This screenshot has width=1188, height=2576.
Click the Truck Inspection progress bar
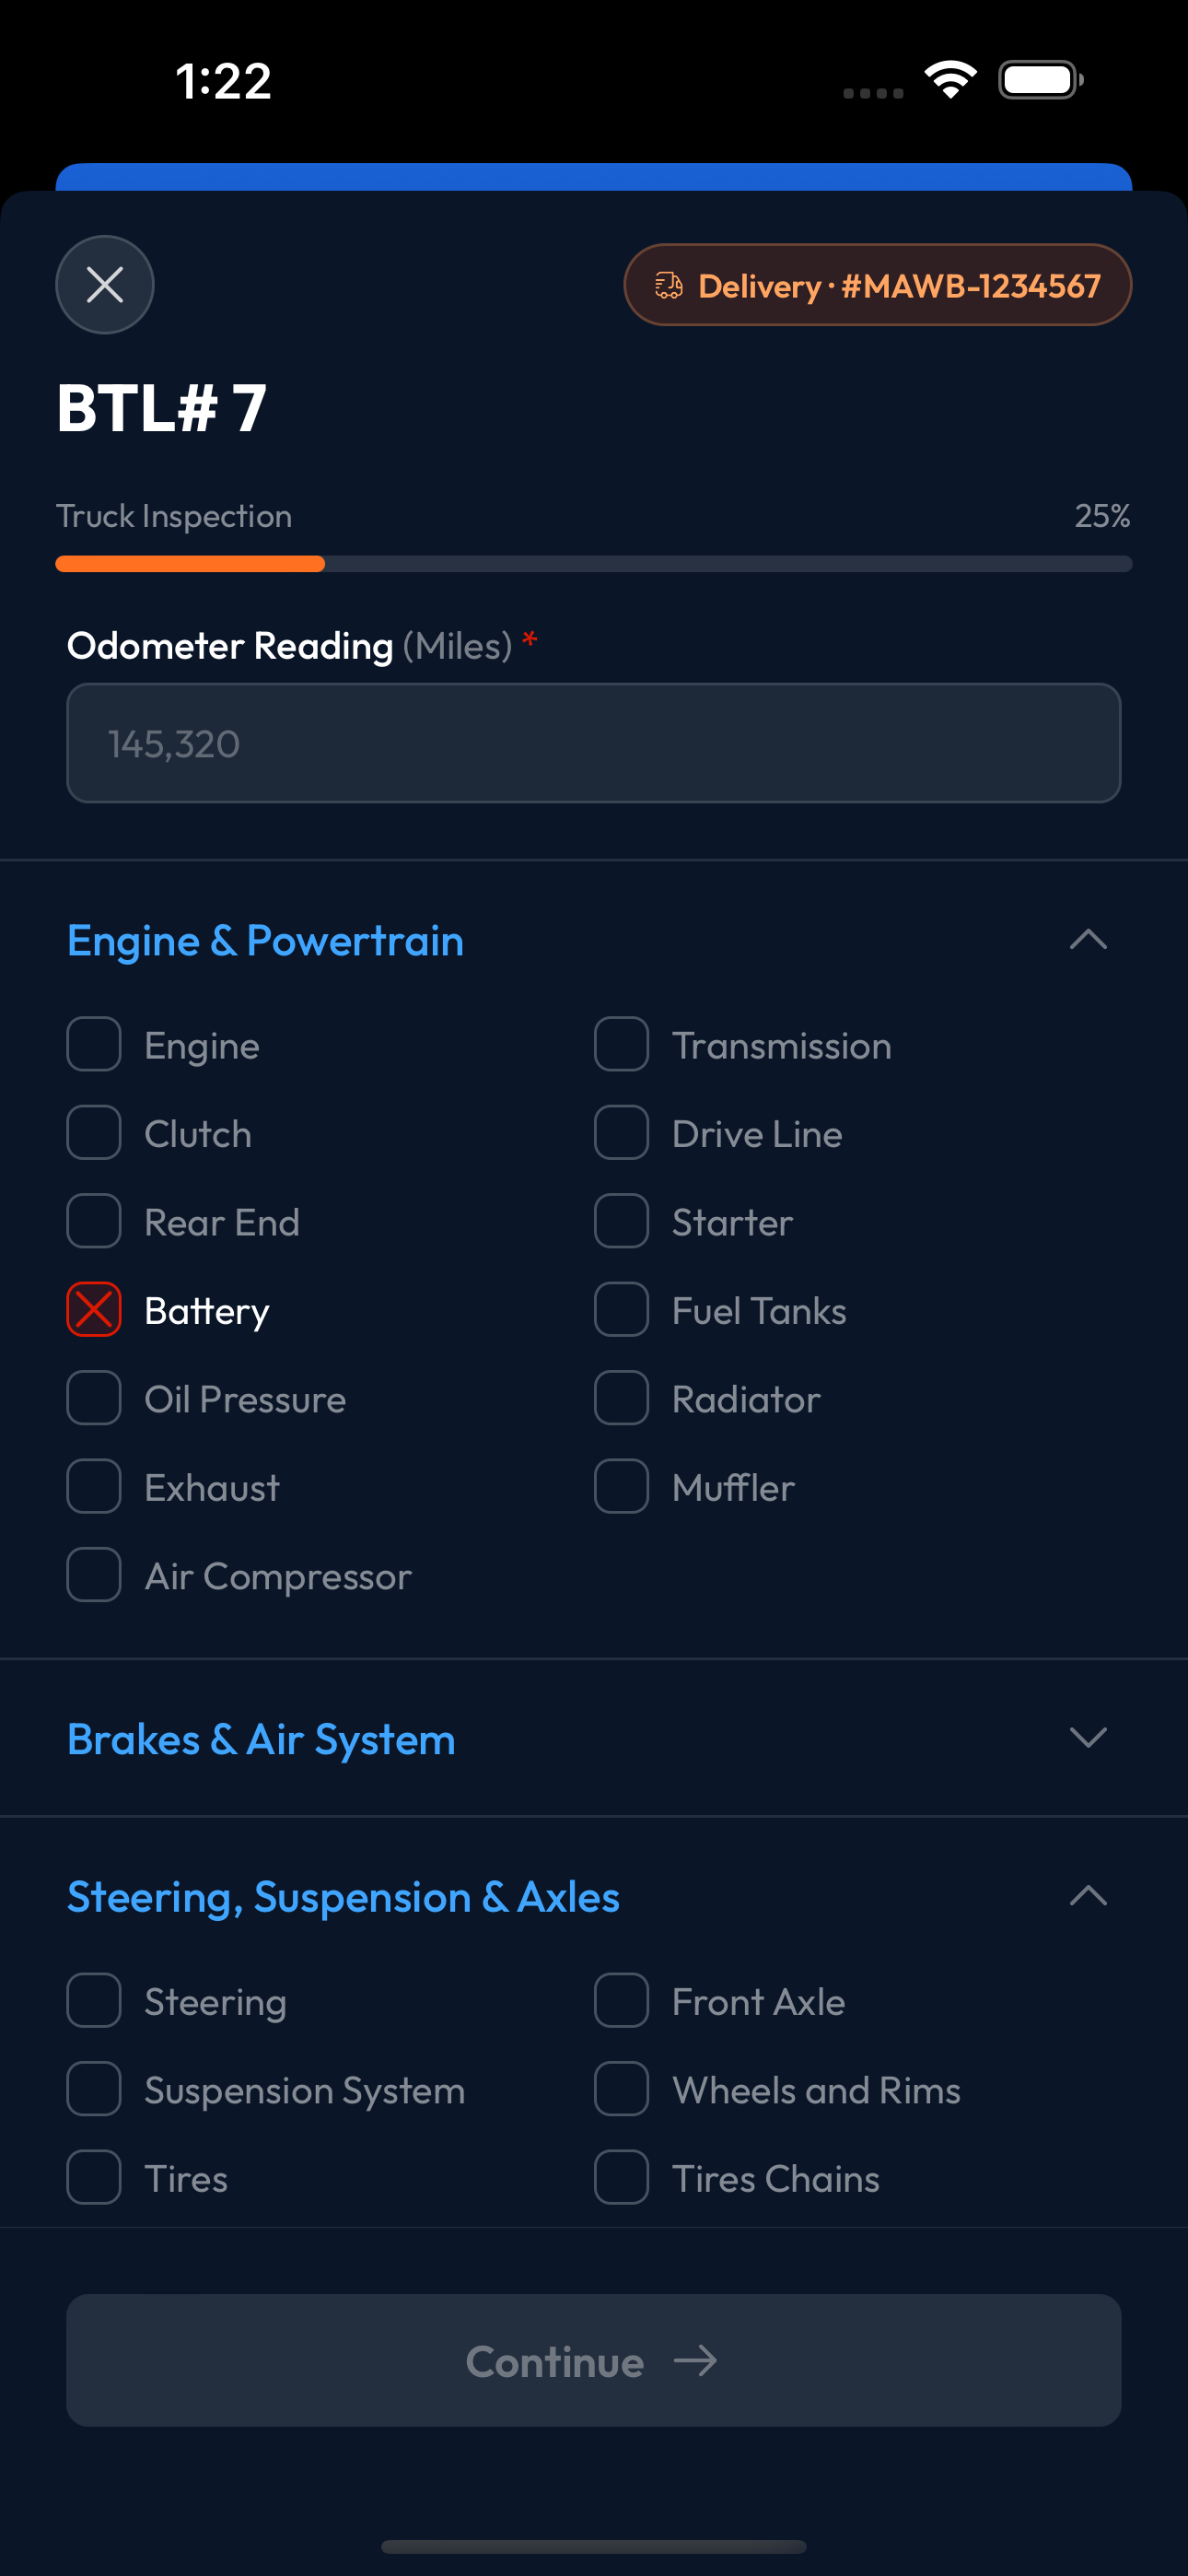(594, 564)
